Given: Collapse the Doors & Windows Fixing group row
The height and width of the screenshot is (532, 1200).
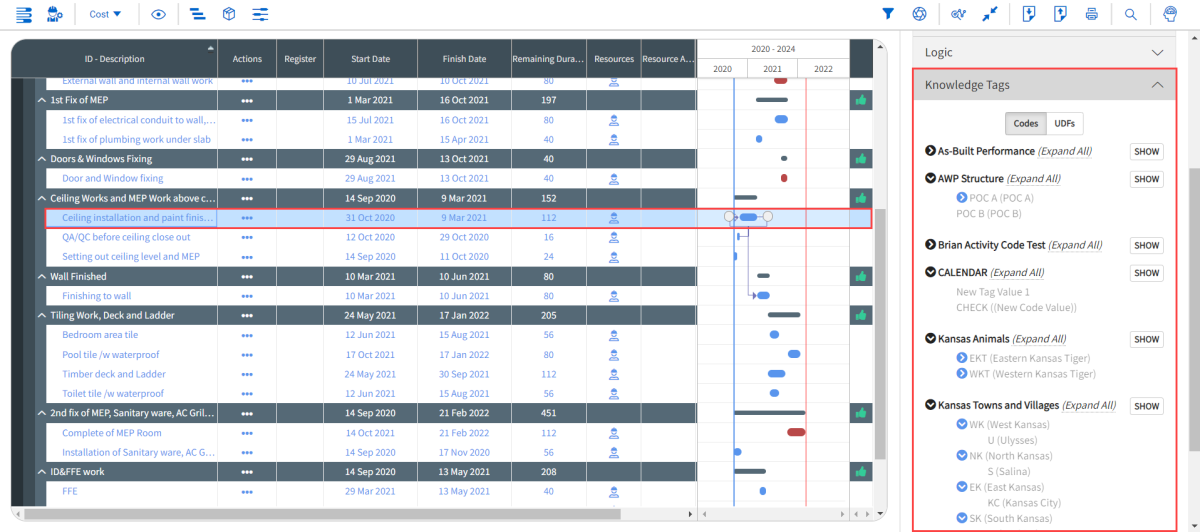Looking at the screenshot, I should (x=42, y=159).
